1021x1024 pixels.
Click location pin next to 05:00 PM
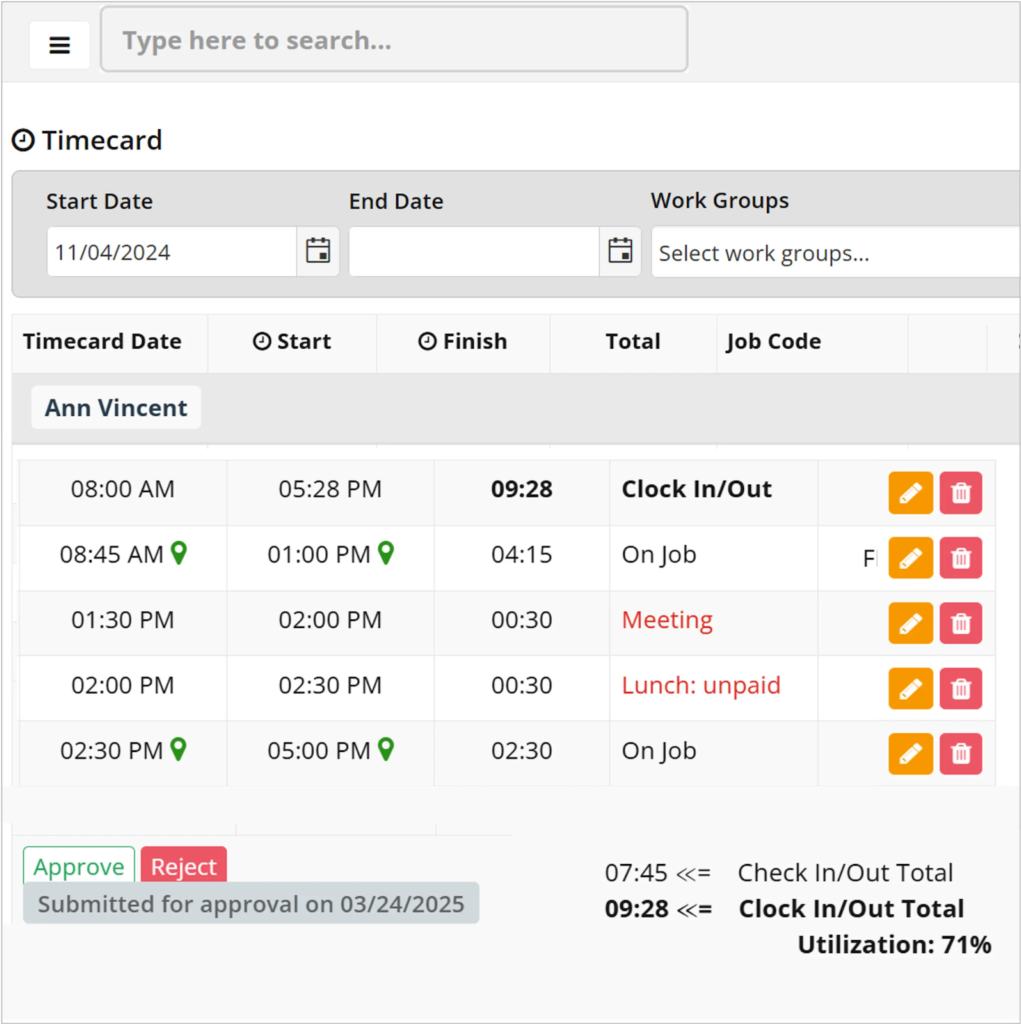[386, 749]
